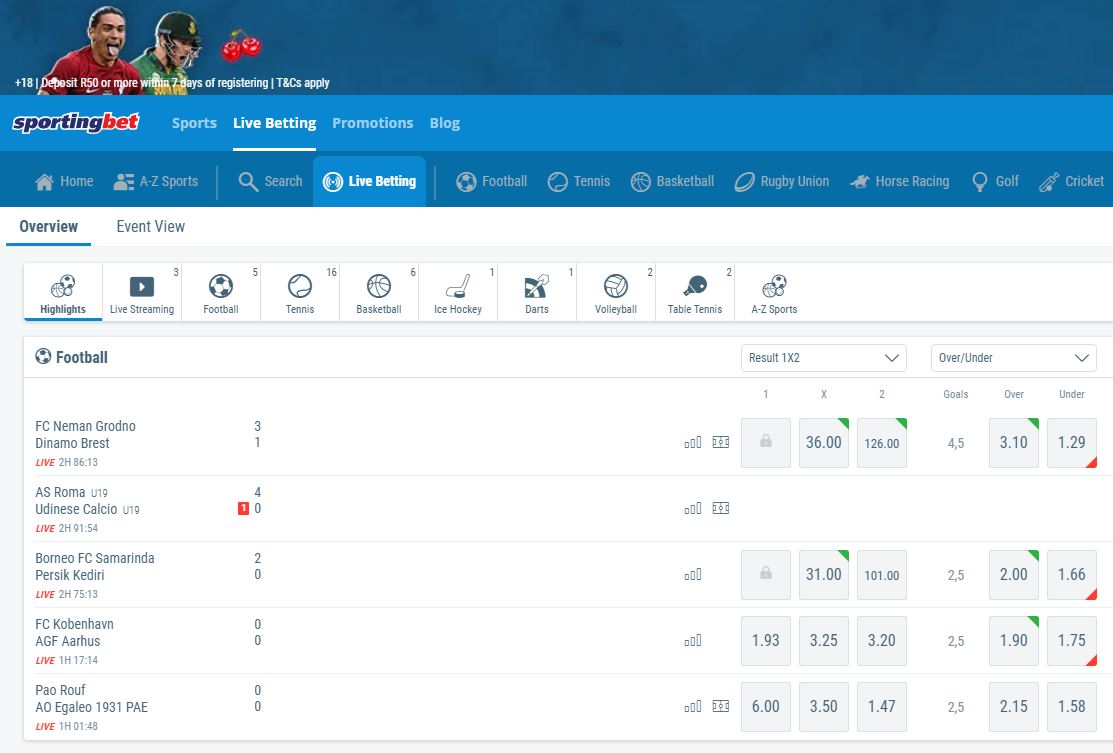Select the Tennis sport filter icon

300,292
